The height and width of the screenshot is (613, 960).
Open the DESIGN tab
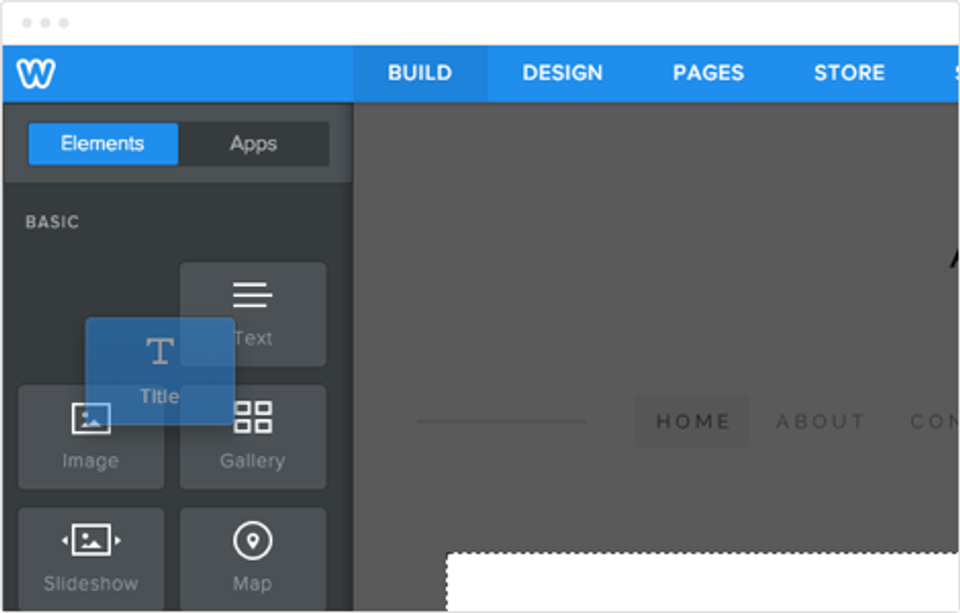click(563, 73)
